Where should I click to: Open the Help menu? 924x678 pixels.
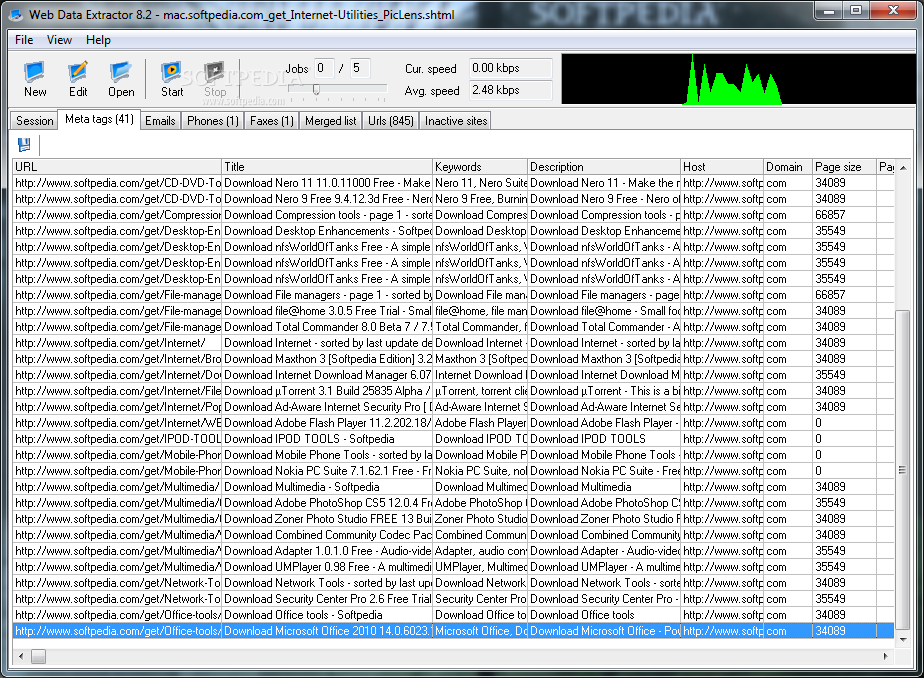coord(98,40)
